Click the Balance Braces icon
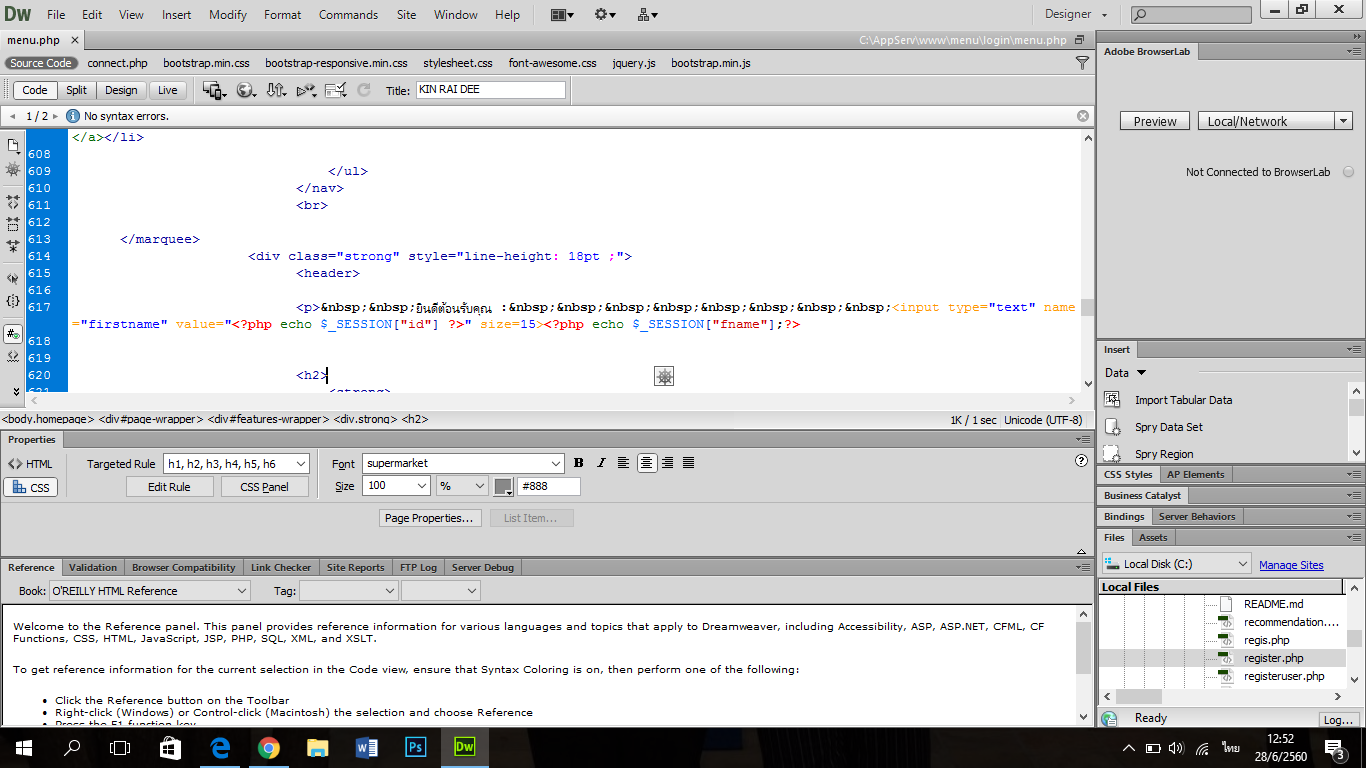1366x768 pixels. point(13,301)
